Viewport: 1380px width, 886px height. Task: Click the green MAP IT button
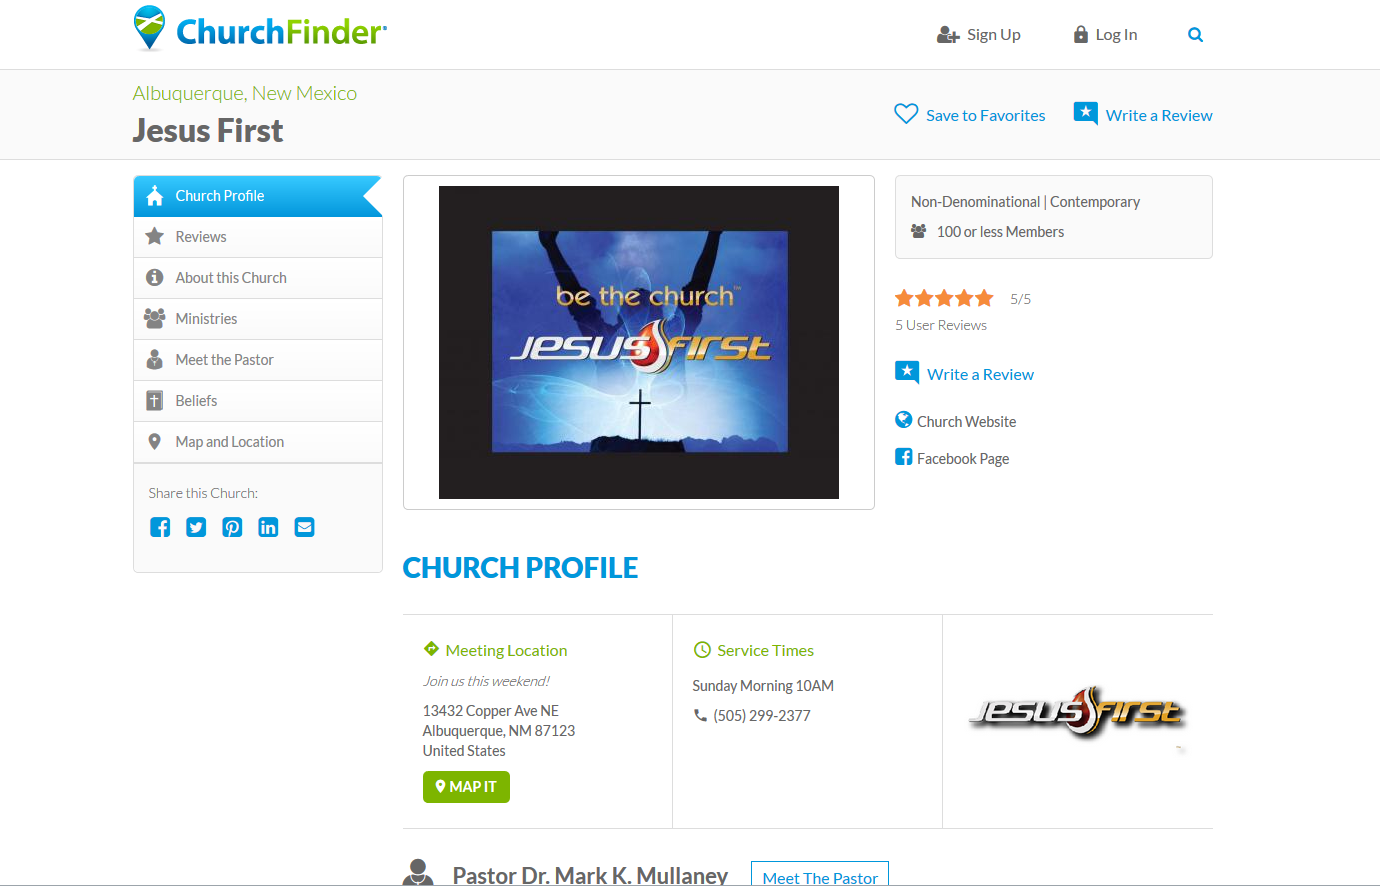point(466,787)
